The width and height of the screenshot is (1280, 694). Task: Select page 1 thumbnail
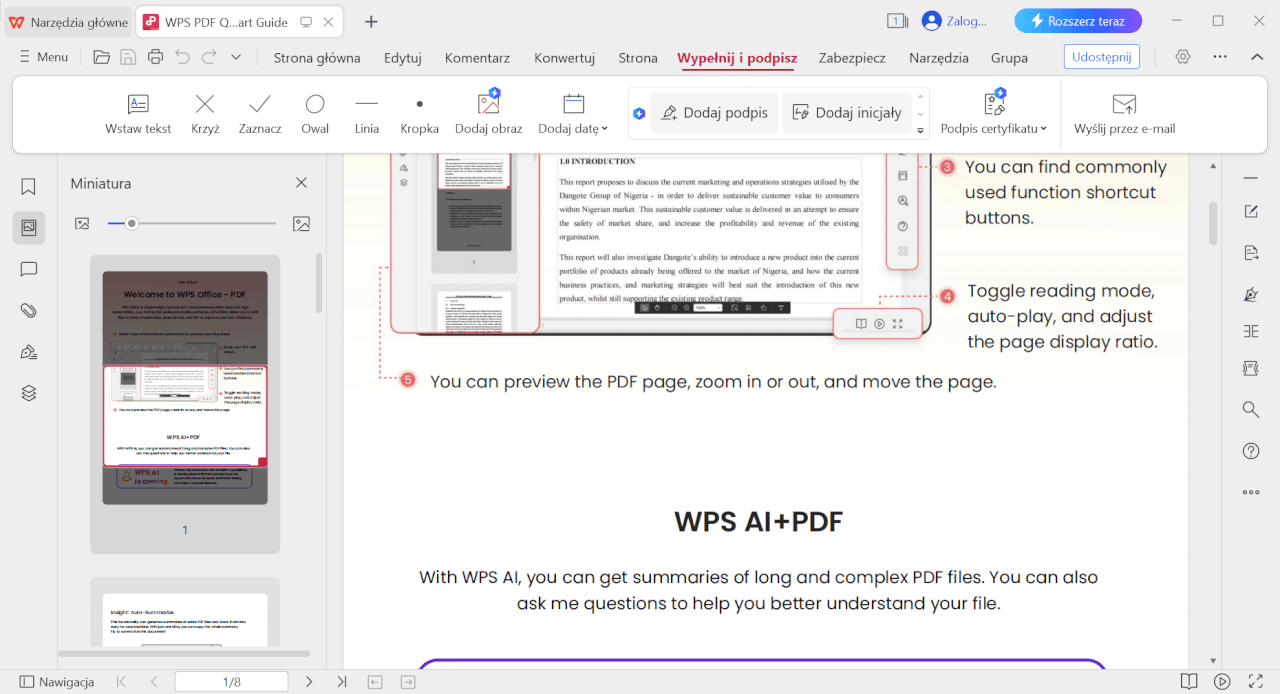(185, 388)
